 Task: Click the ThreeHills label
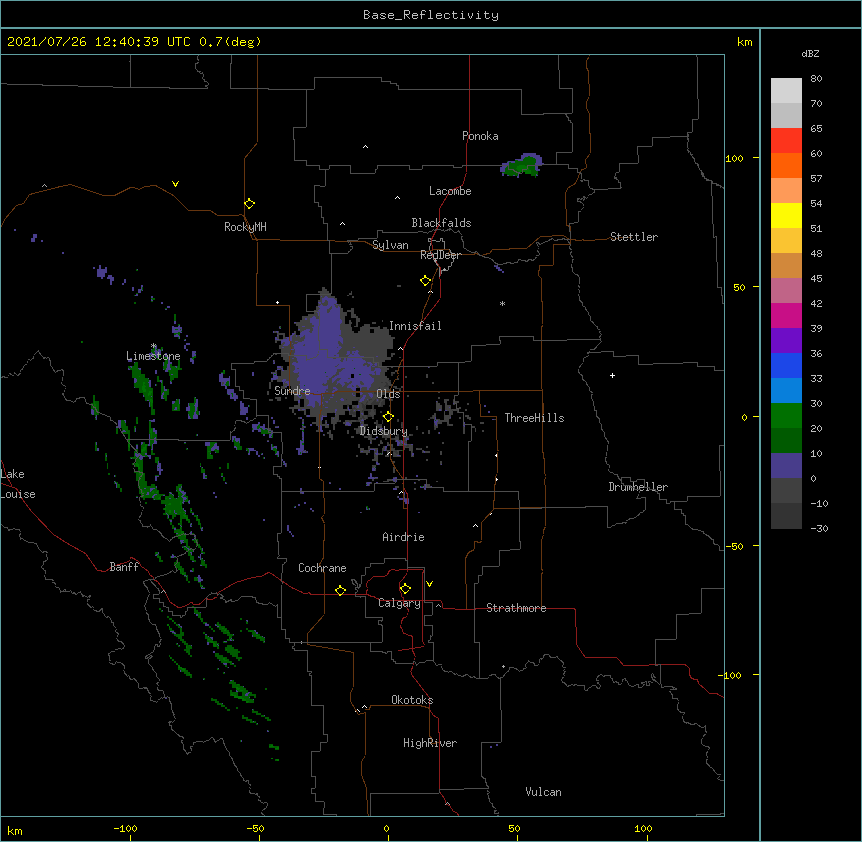pos(534,418)
